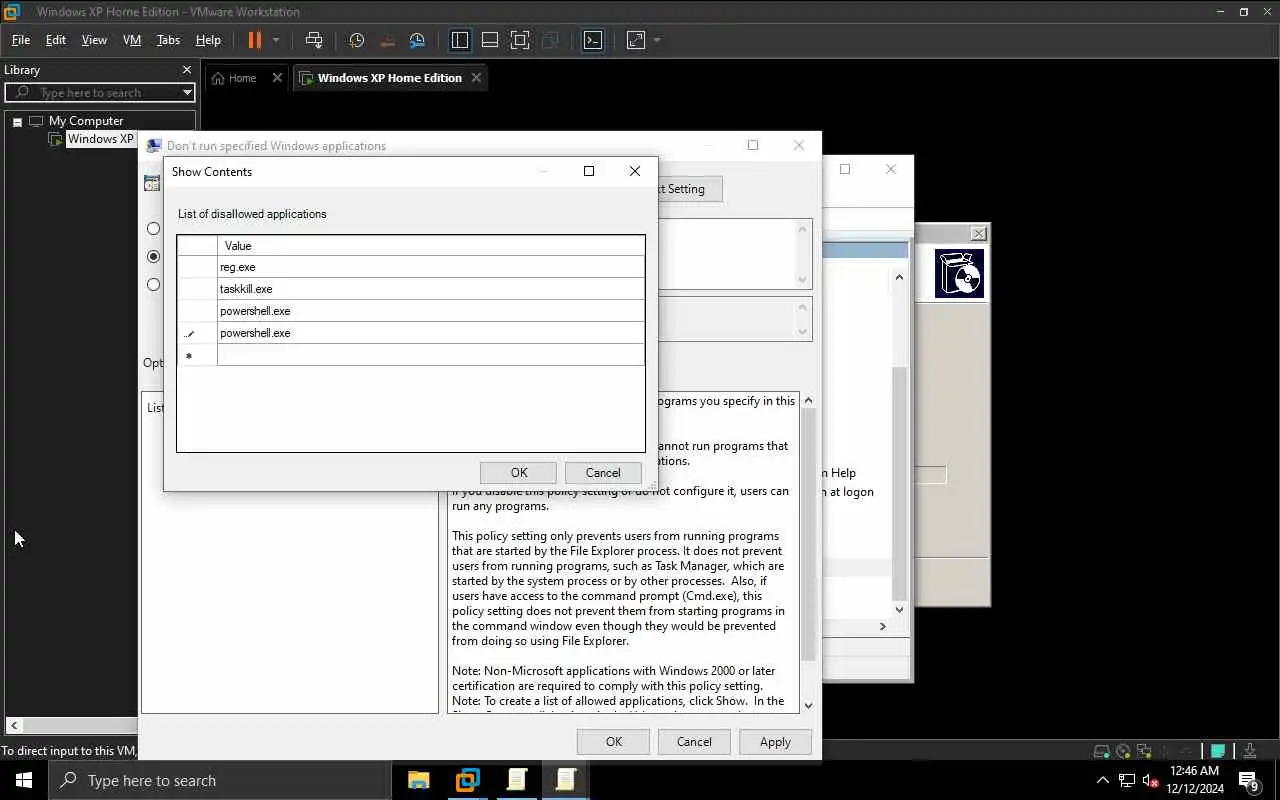This screenshot has height=800, width=1280.
Task: Take a snapshot of this VM
Action: point(356,40)
